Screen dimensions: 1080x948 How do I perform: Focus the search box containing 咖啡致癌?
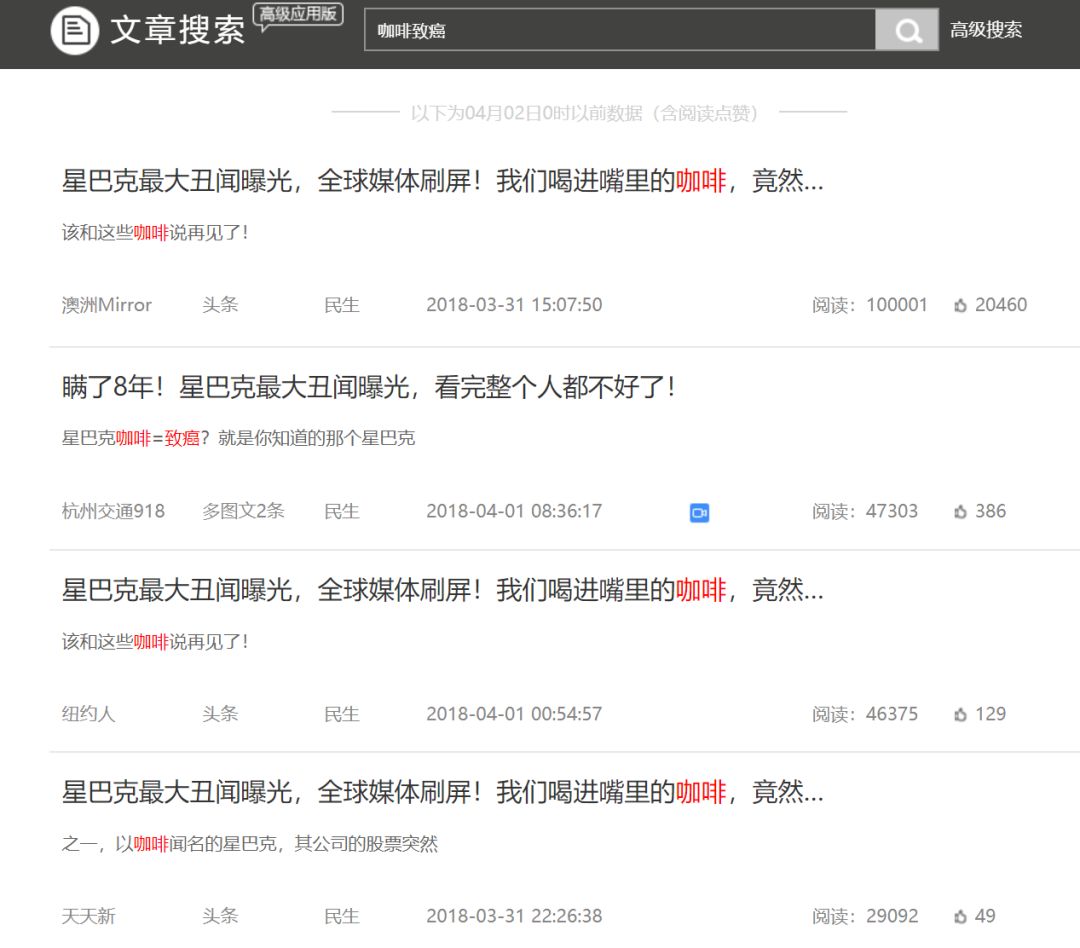[x=620, y=30]
